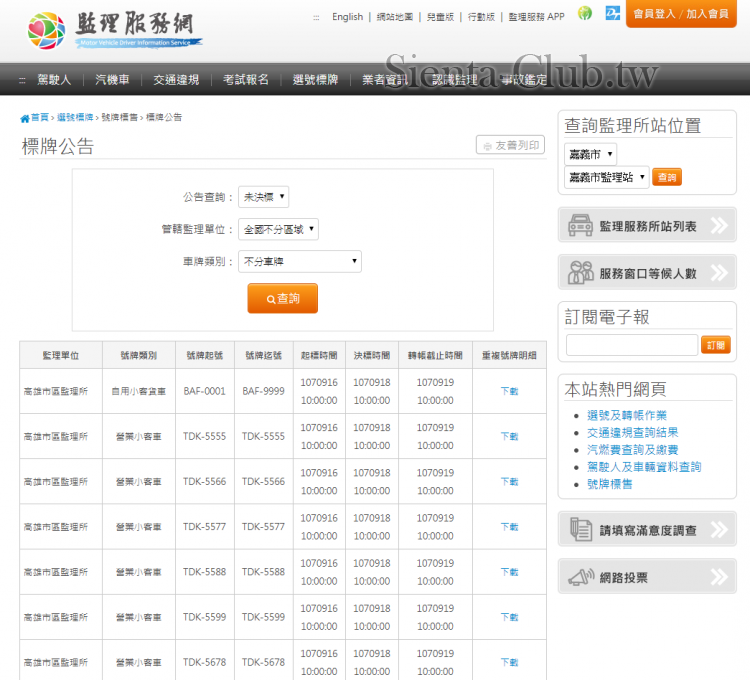The image size is (750, 680).
Task: Open 服務窗口等候人數 people banner
Action: 647,272
